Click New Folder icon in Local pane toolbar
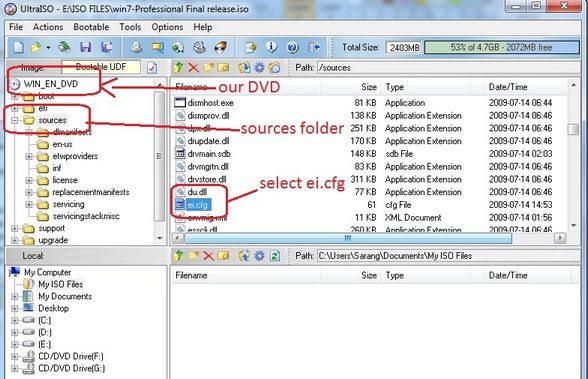Image resolution: width=588 pixels, height=379 pixels. (x=194, y=256)
